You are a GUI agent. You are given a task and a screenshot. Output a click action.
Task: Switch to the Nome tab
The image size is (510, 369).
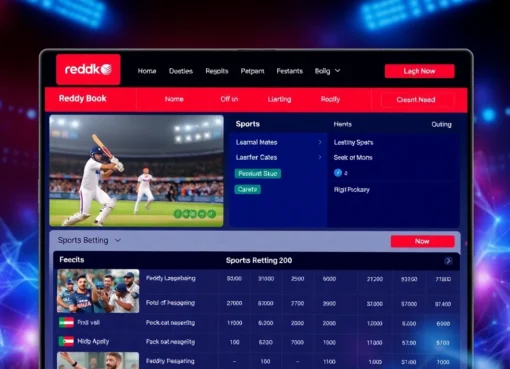174,99
